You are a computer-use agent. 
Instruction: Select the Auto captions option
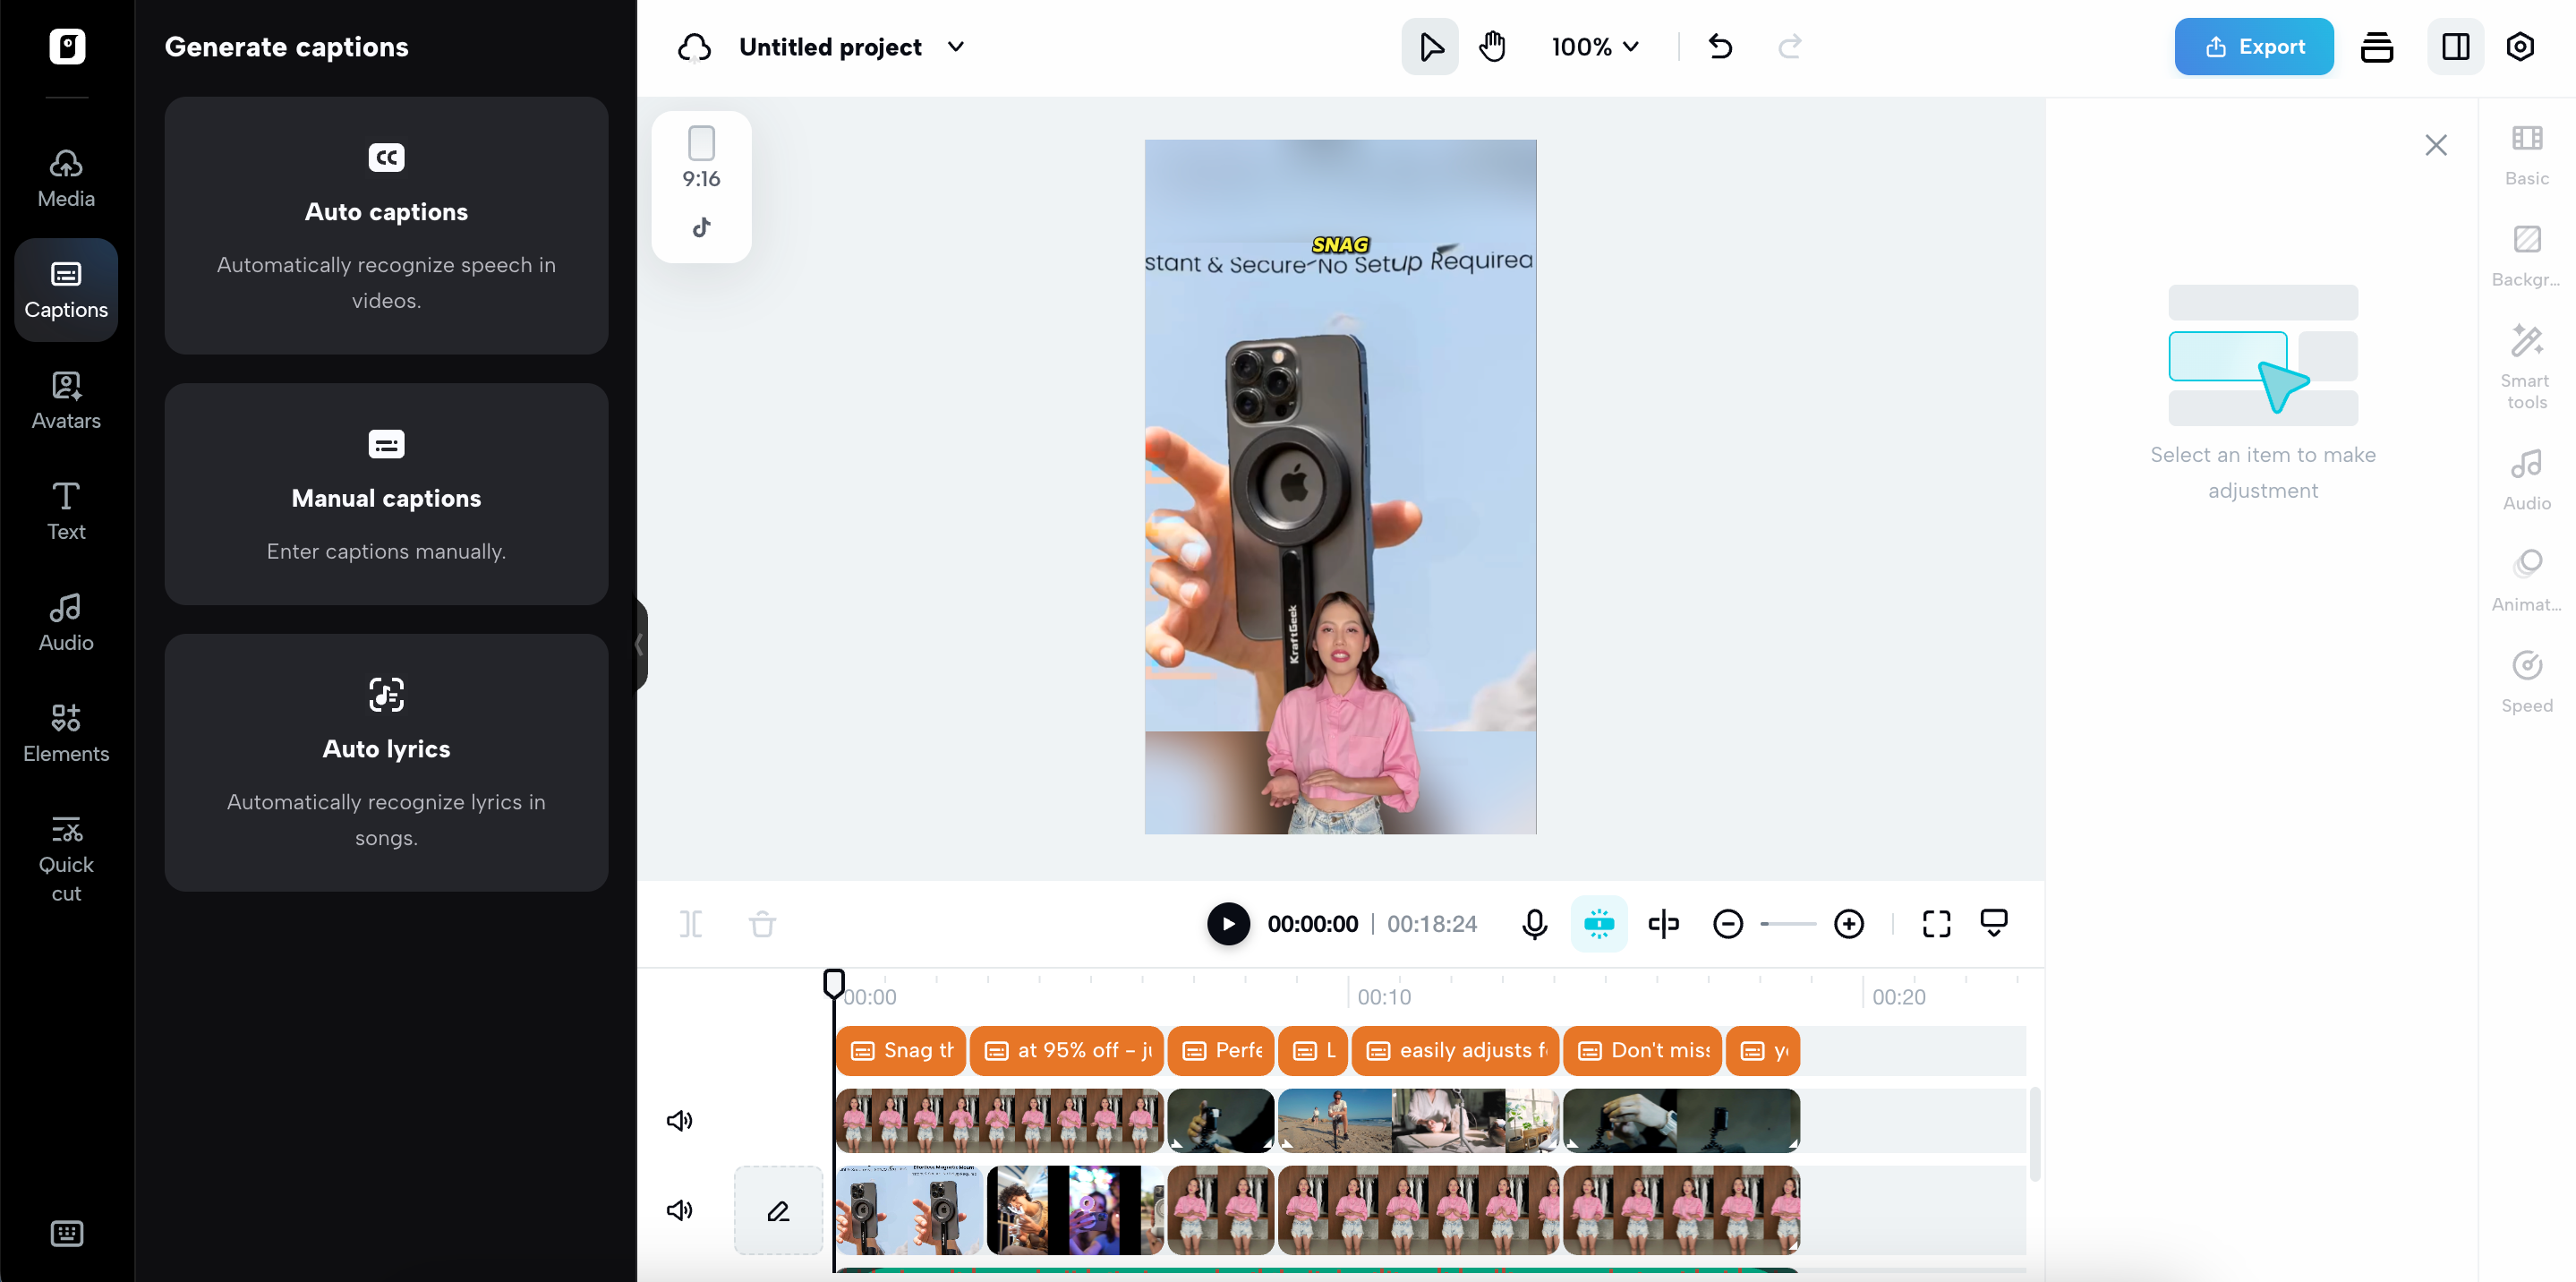tap(386, 226)
